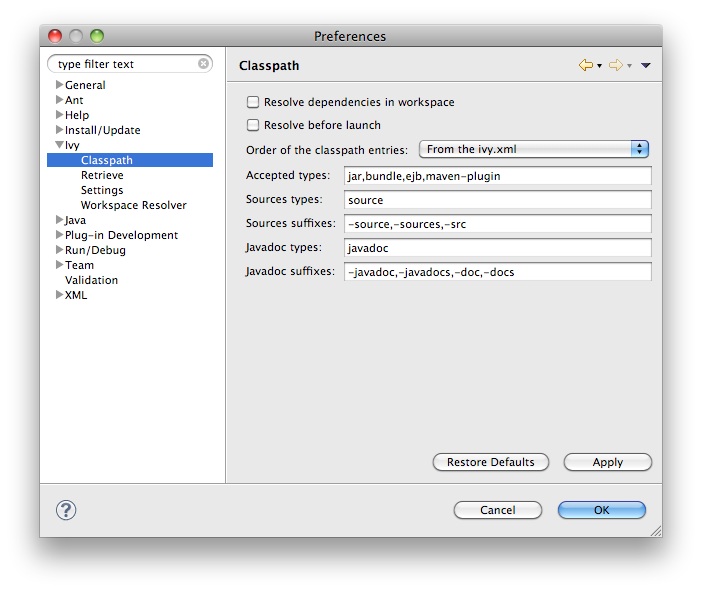Clear the filter text with the X icon

pyautogui.click(x=204, y=64)
